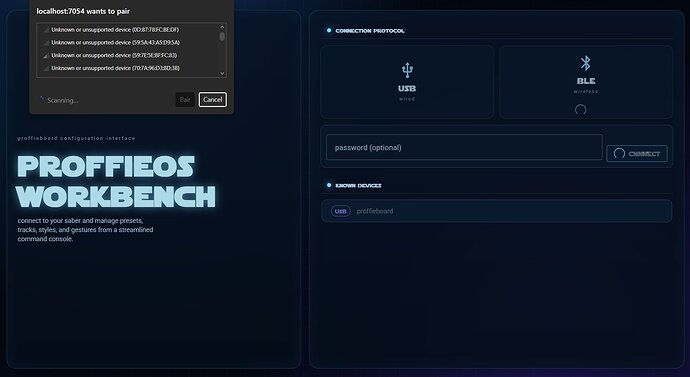Click the pairing list scrollbar thumb

222,37
